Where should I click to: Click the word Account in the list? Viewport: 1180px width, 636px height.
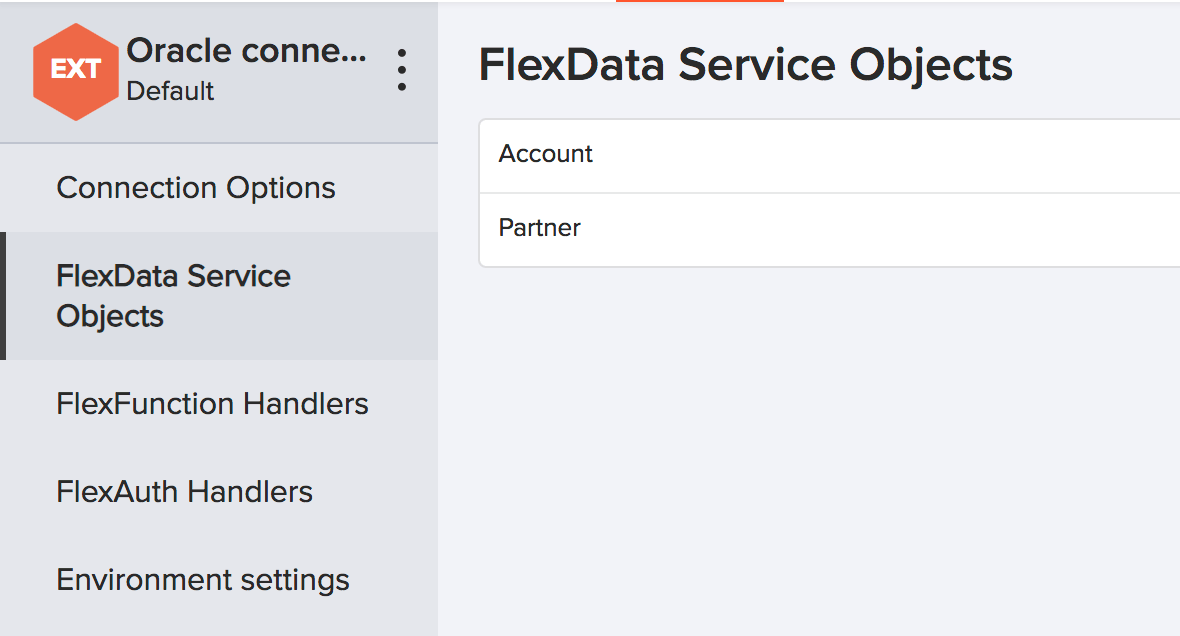[546, 154]
